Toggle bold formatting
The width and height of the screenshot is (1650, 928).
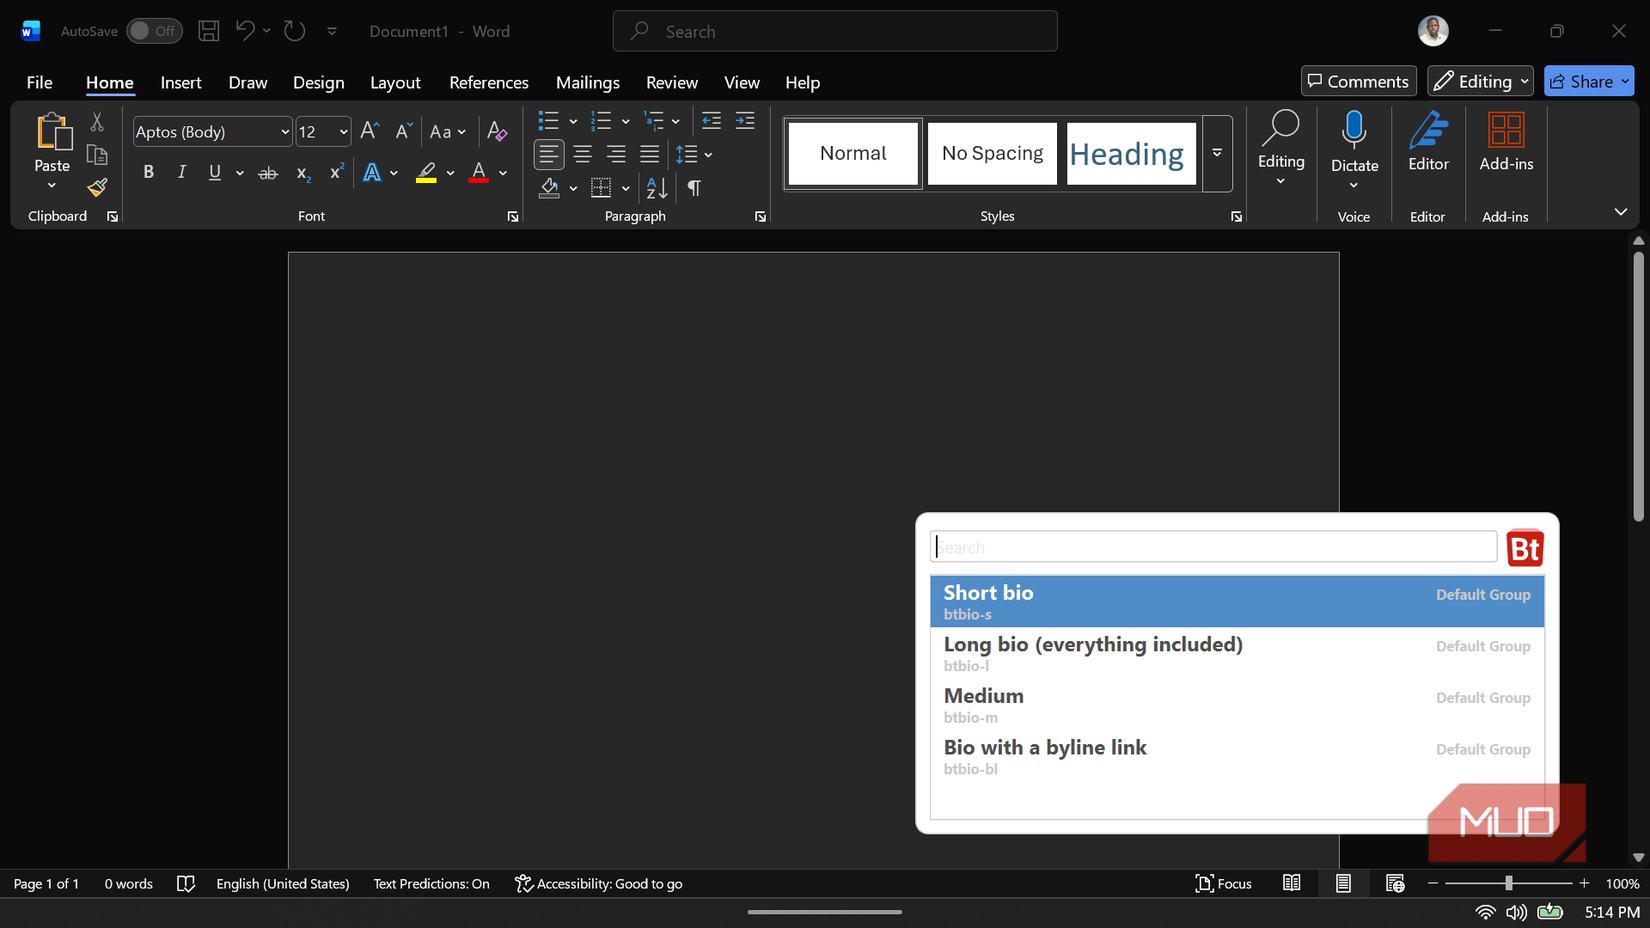148,172
